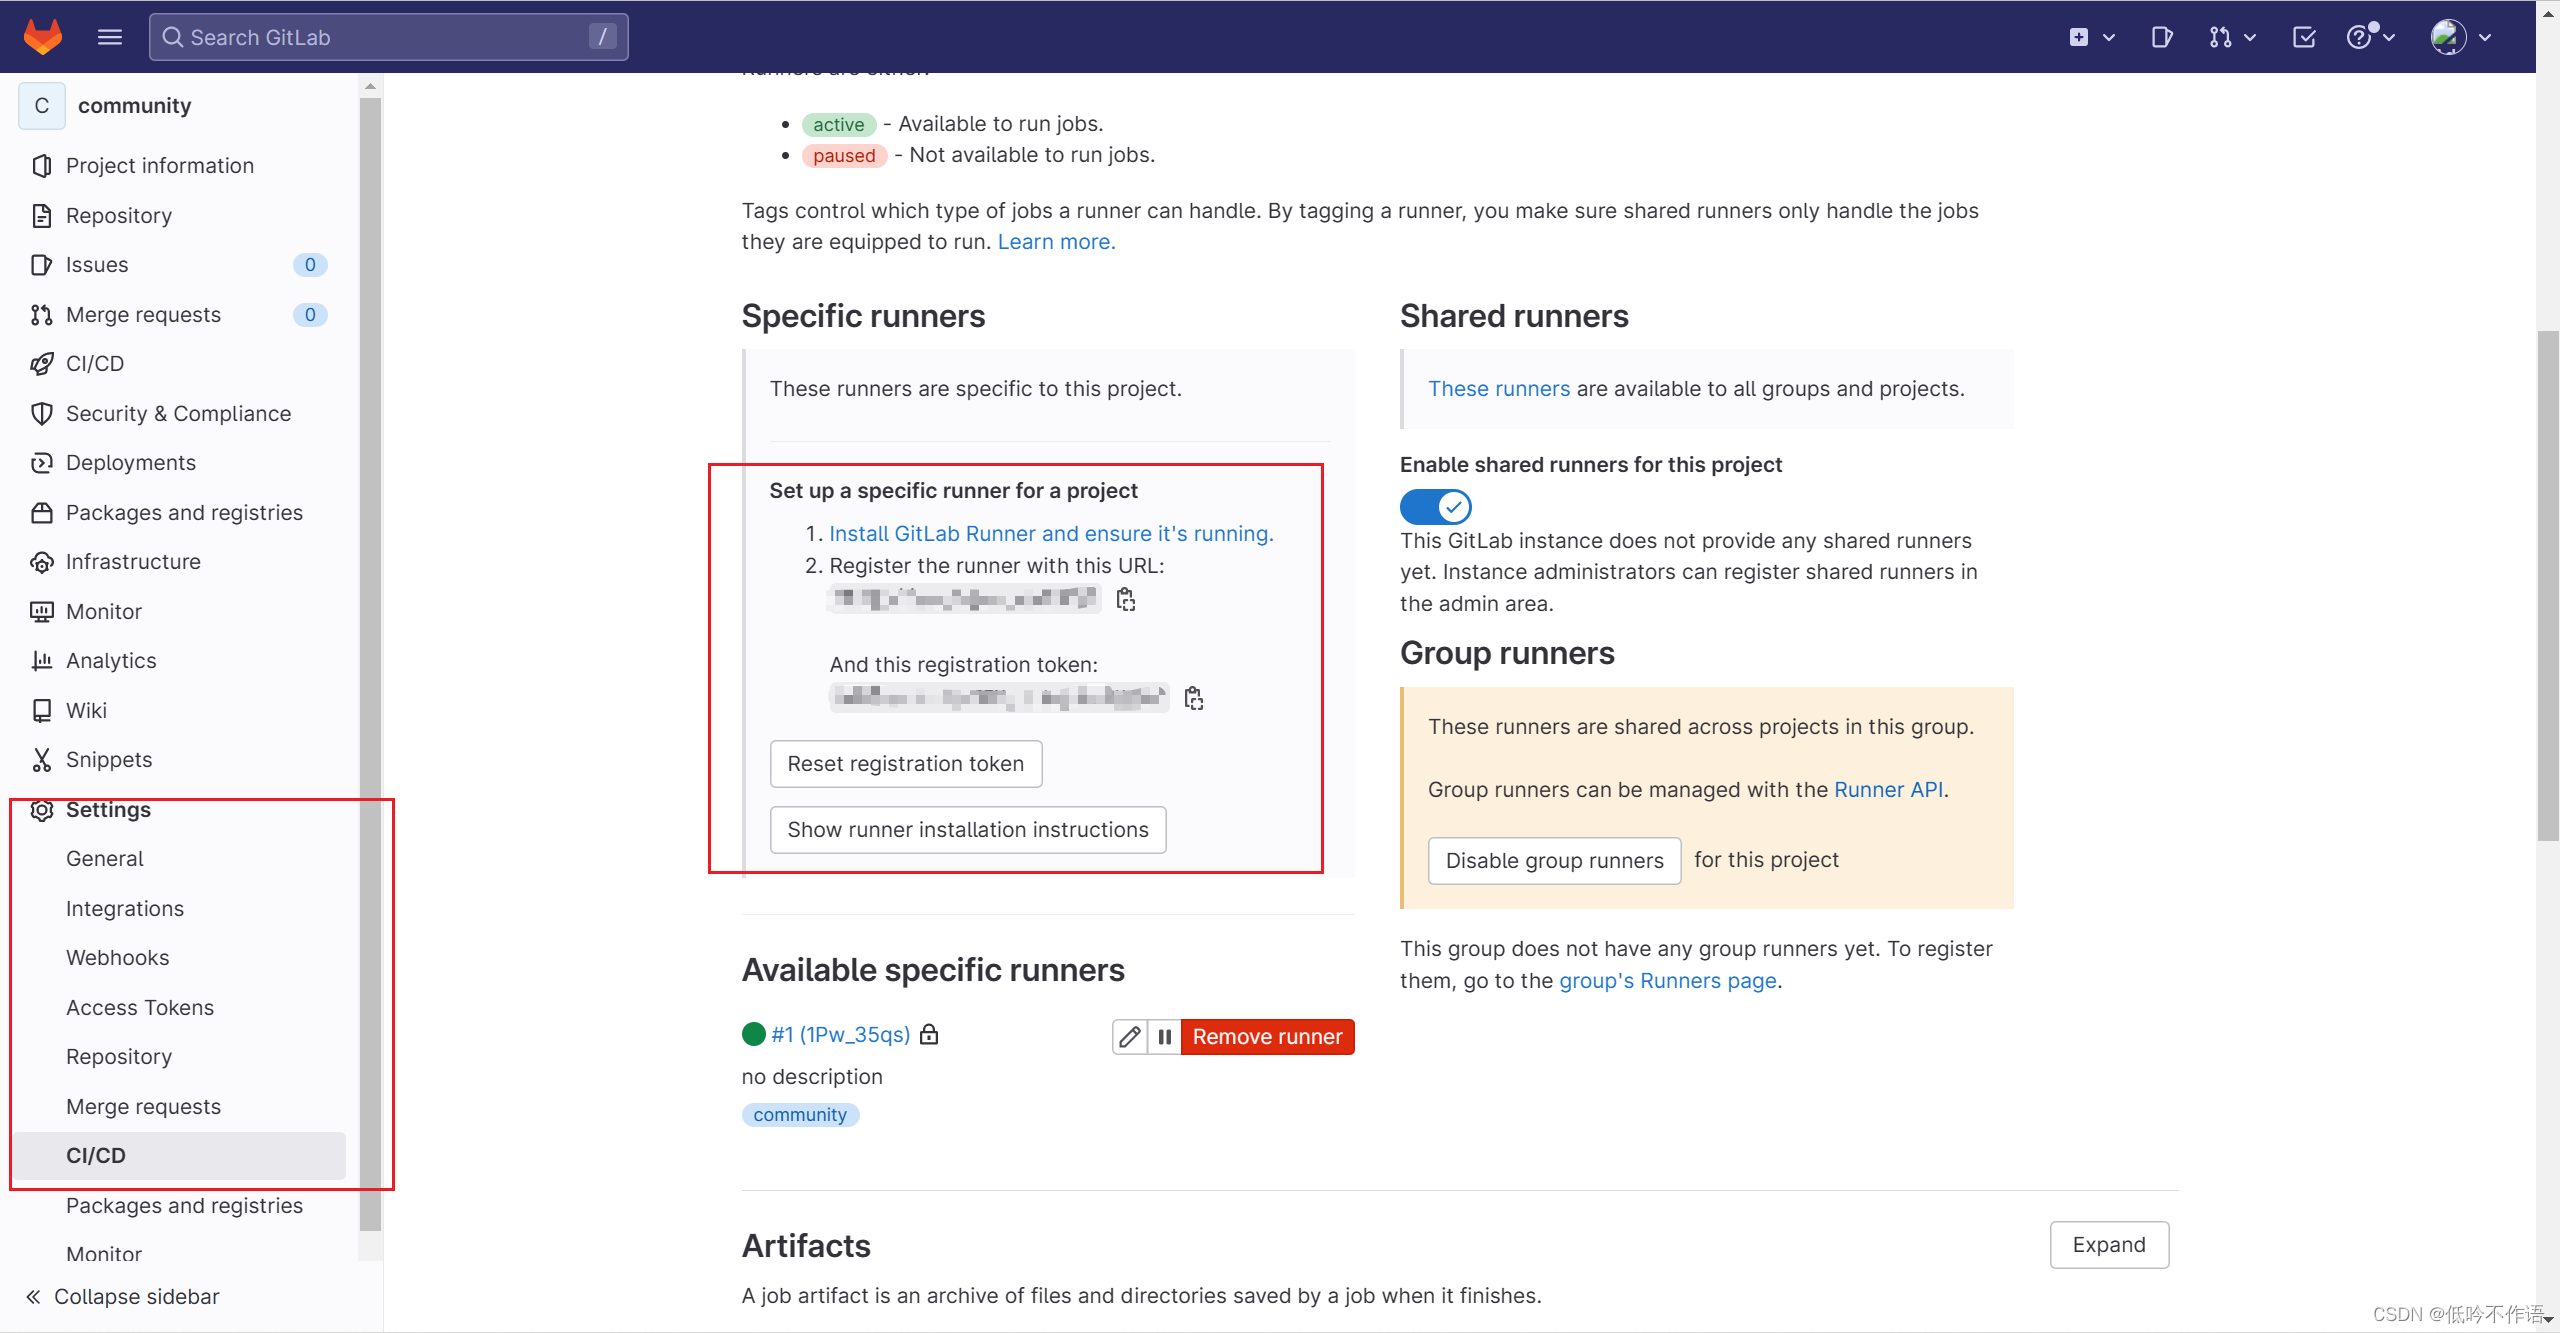The width and height of the screenshot is (2560, 1333).
Task: Select CI/CD under Settings menu
Action: [x=96, y=1155]
